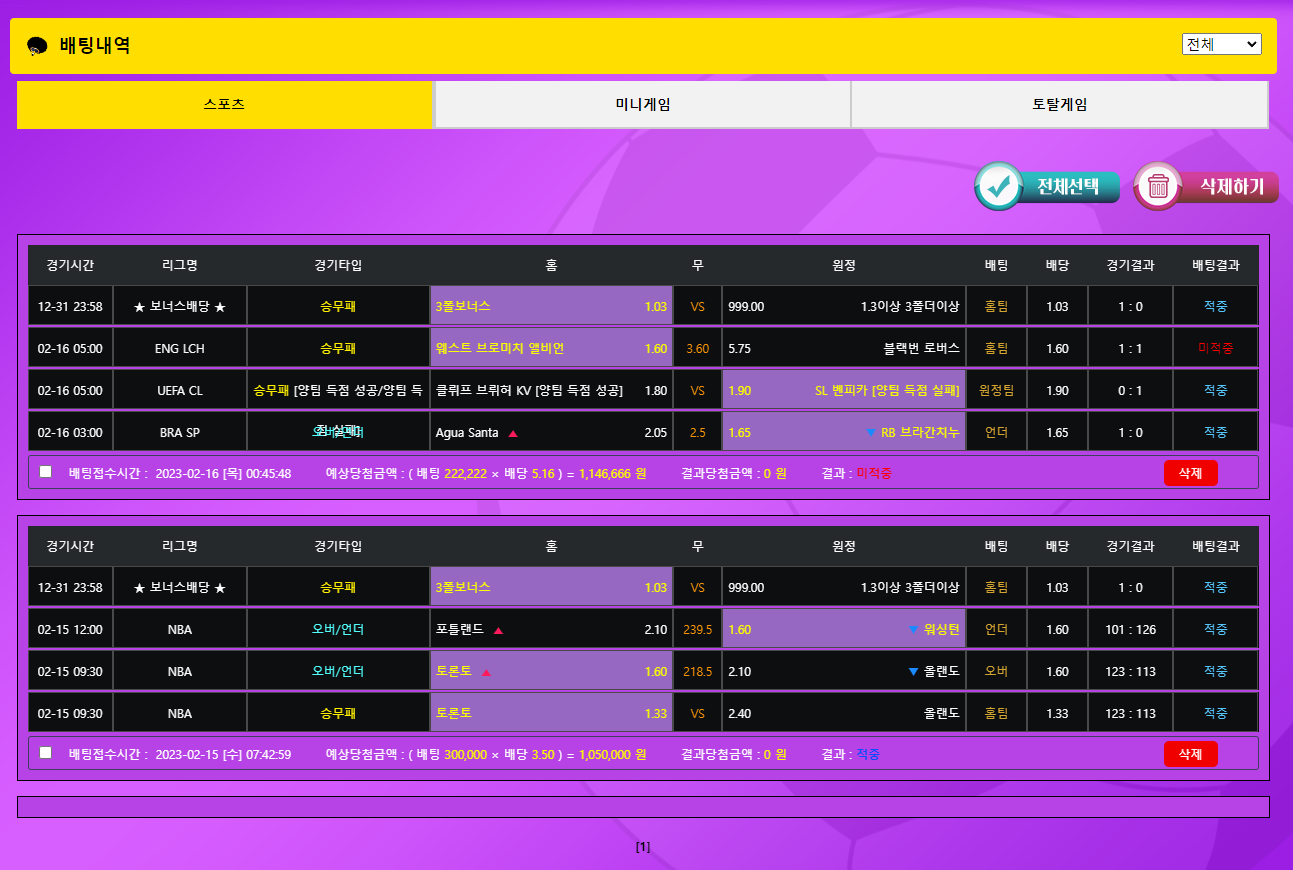Open the 전체 filter dropdown
The width and height of the screenshot is (1293, 870).
tap(1221, 44)
